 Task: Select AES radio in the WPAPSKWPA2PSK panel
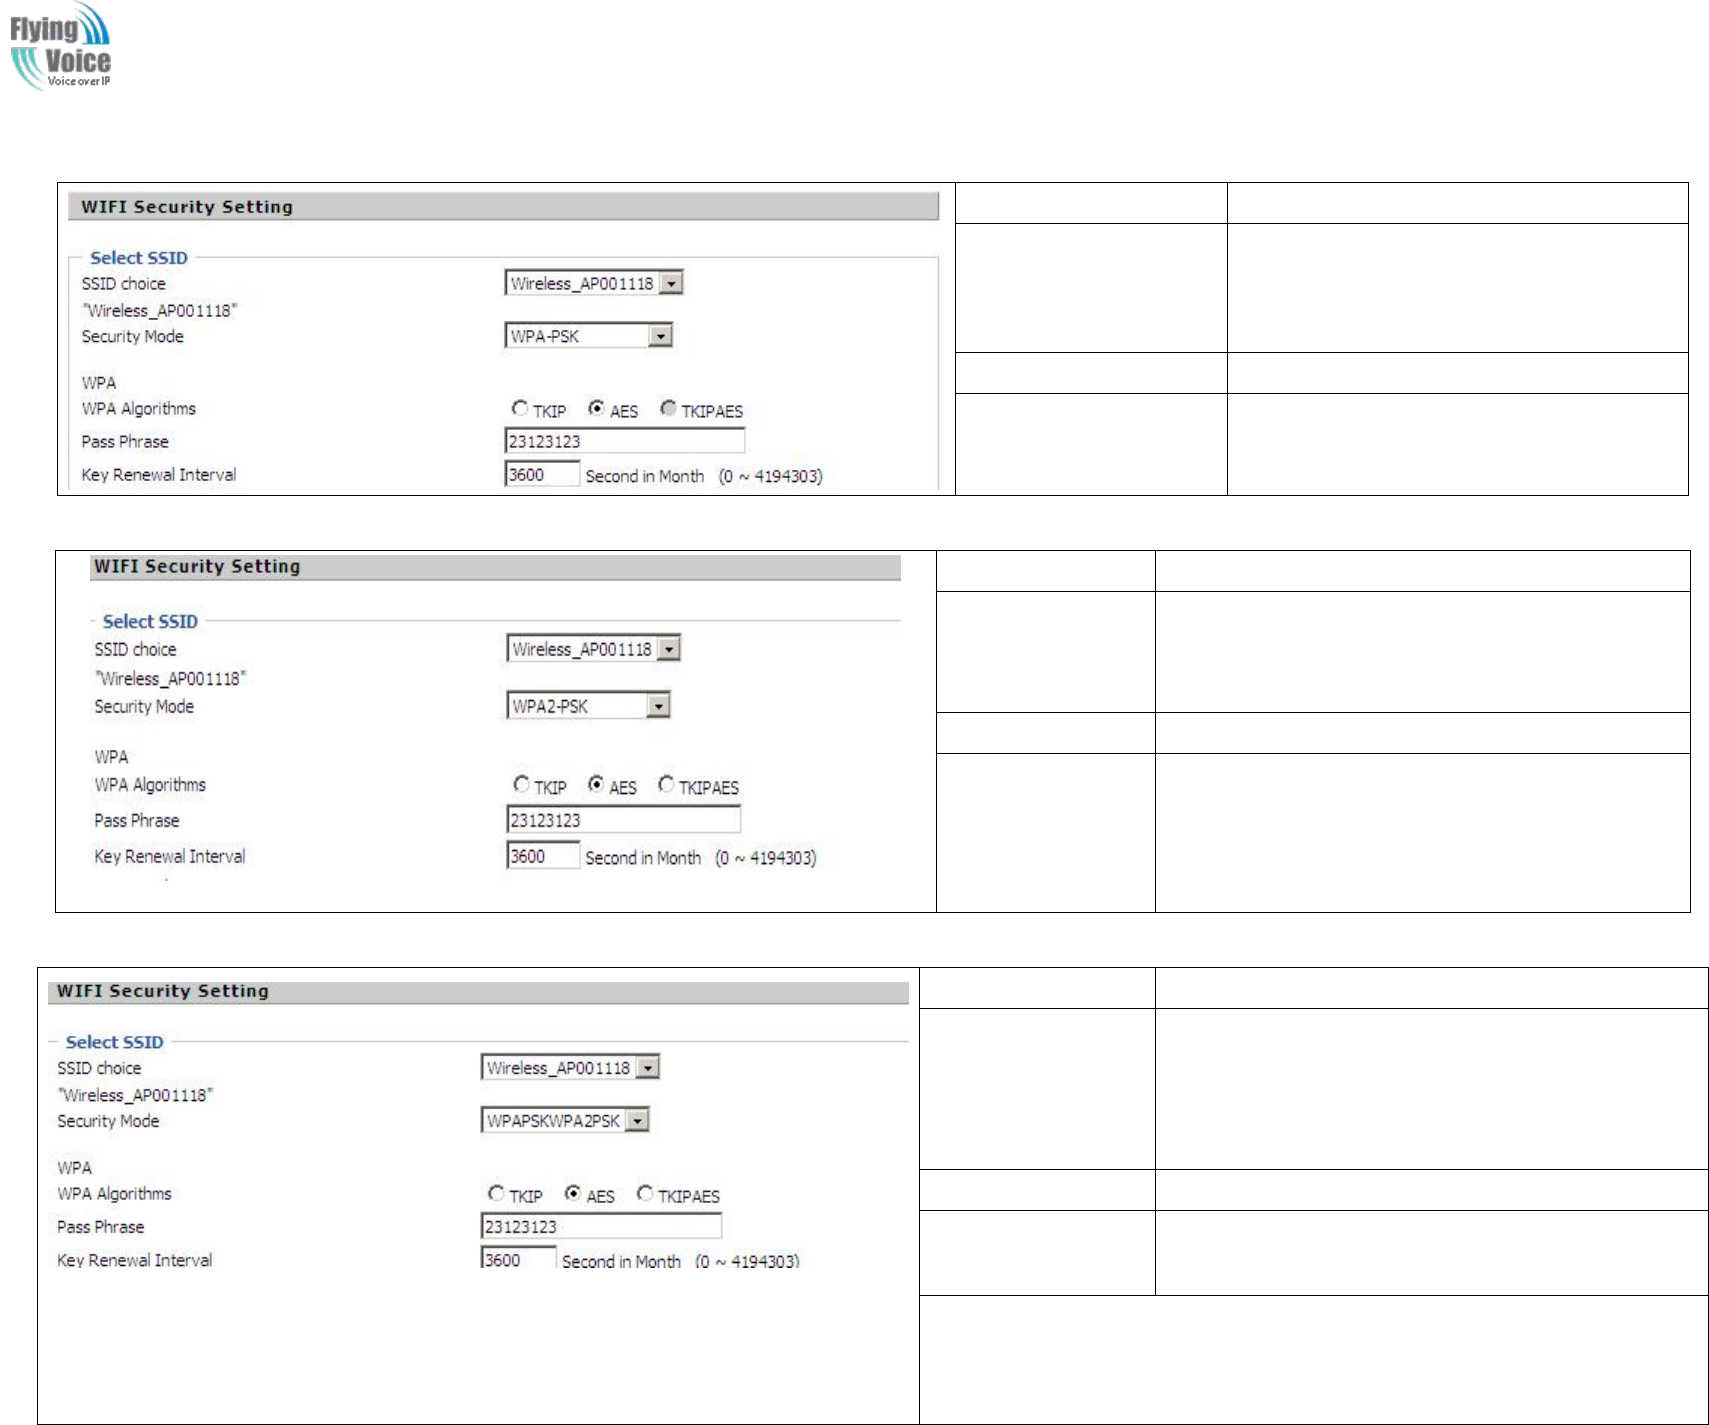573,1193
